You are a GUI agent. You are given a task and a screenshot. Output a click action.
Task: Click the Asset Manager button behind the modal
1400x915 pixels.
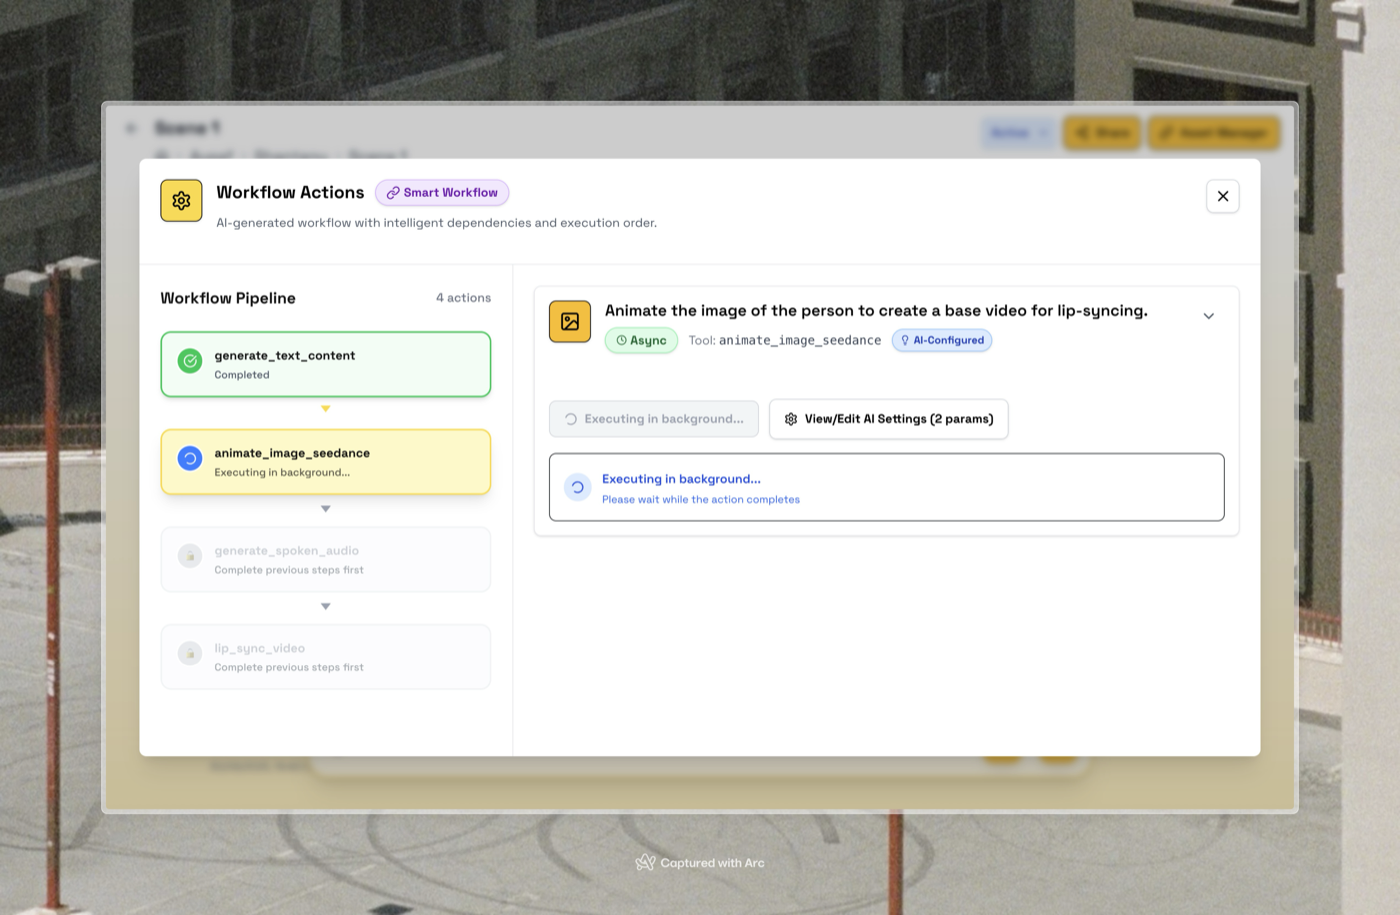1213,132
